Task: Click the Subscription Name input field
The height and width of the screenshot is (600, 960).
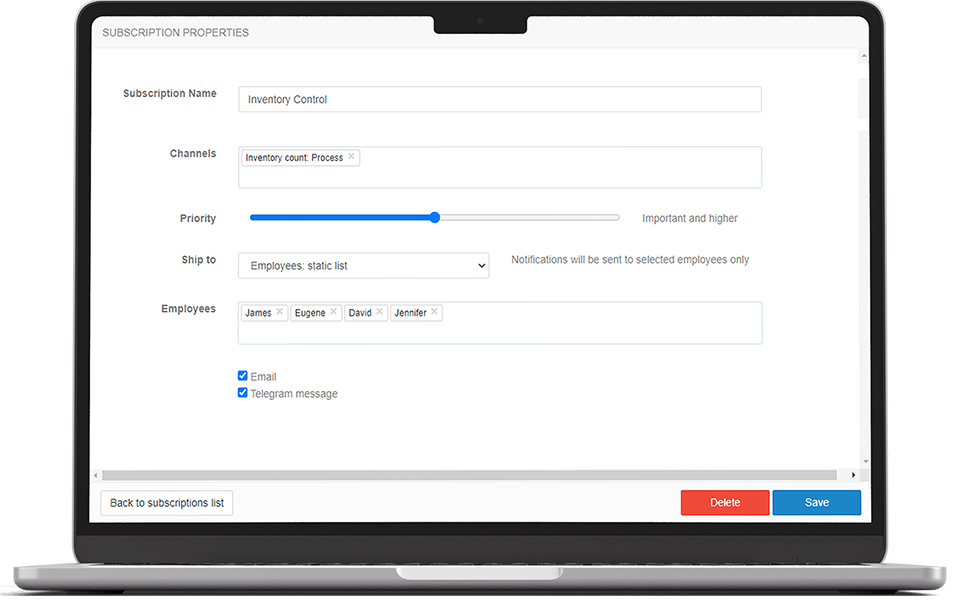Action: [500, 99]
